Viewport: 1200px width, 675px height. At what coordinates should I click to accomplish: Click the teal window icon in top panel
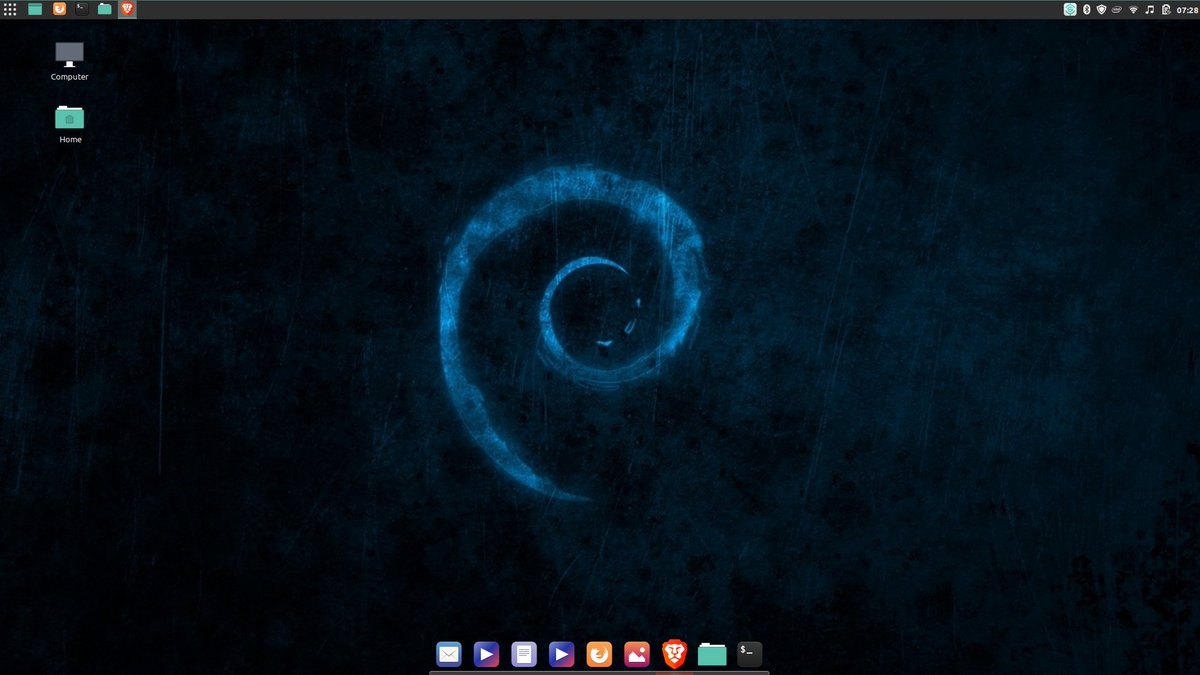click(x=35, y=9)
